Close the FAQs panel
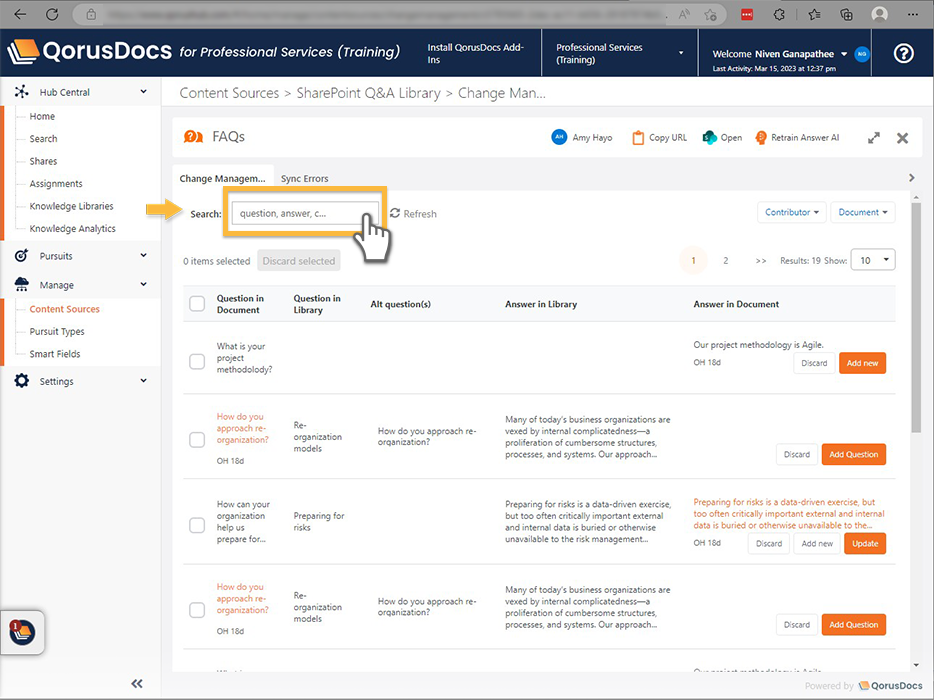 point(902,138)
